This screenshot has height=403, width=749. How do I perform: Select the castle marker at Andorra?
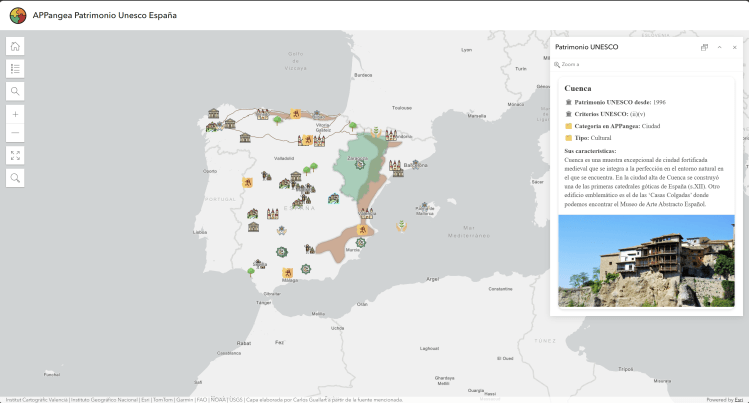(391, 135)
